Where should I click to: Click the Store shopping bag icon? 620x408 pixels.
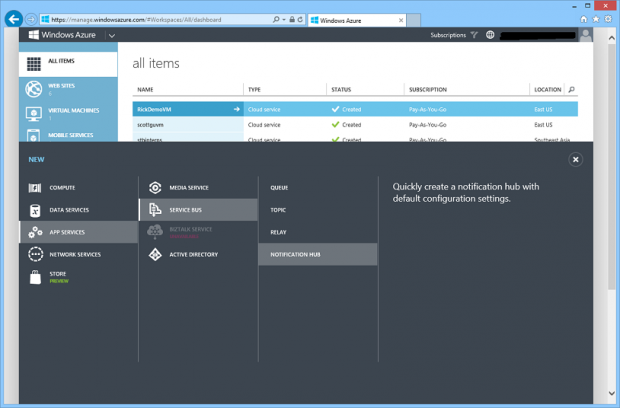pyautogui.click(x=35, y=277)
